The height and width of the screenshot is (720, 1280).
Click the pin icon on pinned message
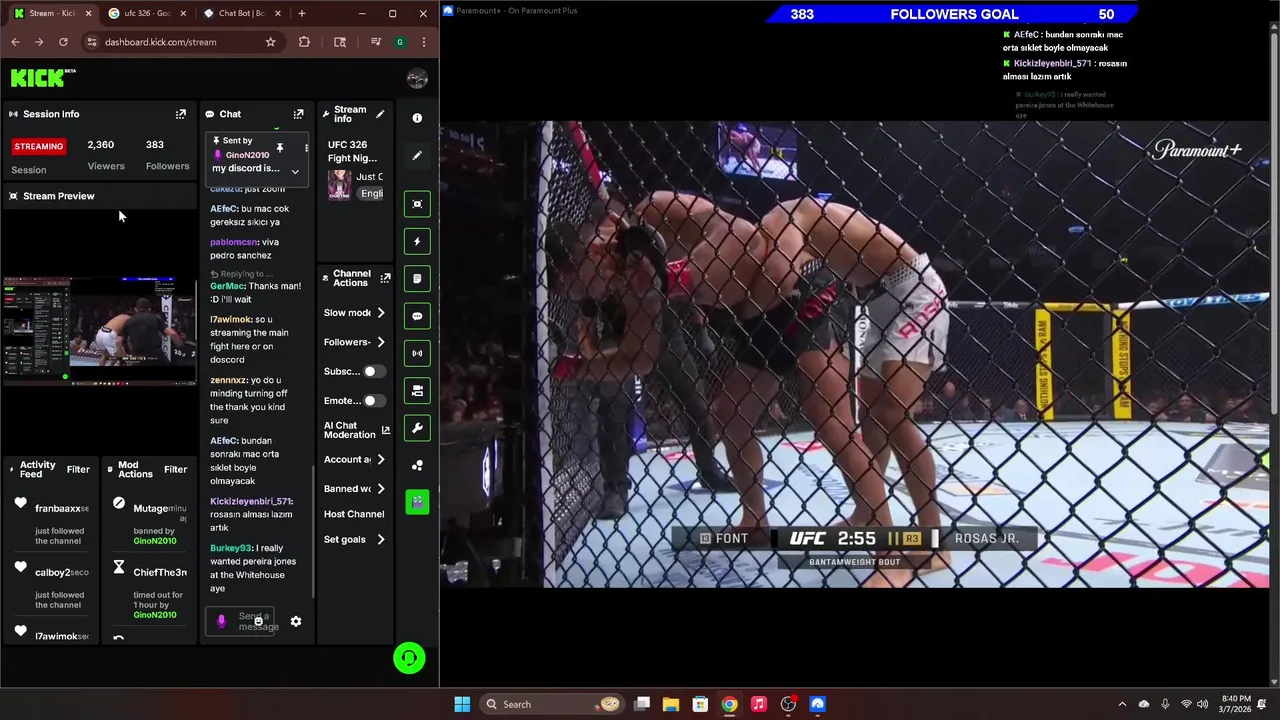[280, 148]
